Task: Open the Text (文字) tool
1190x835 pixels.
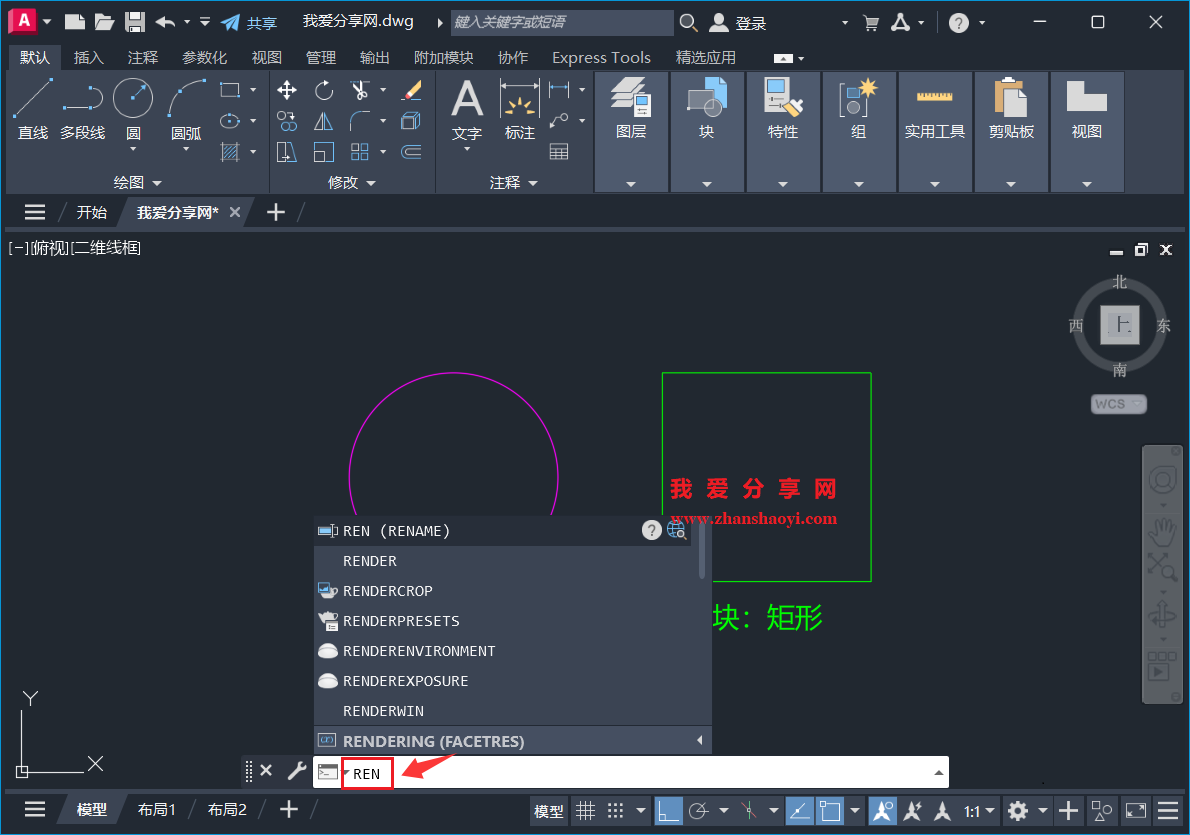Action: coord(467,111)
